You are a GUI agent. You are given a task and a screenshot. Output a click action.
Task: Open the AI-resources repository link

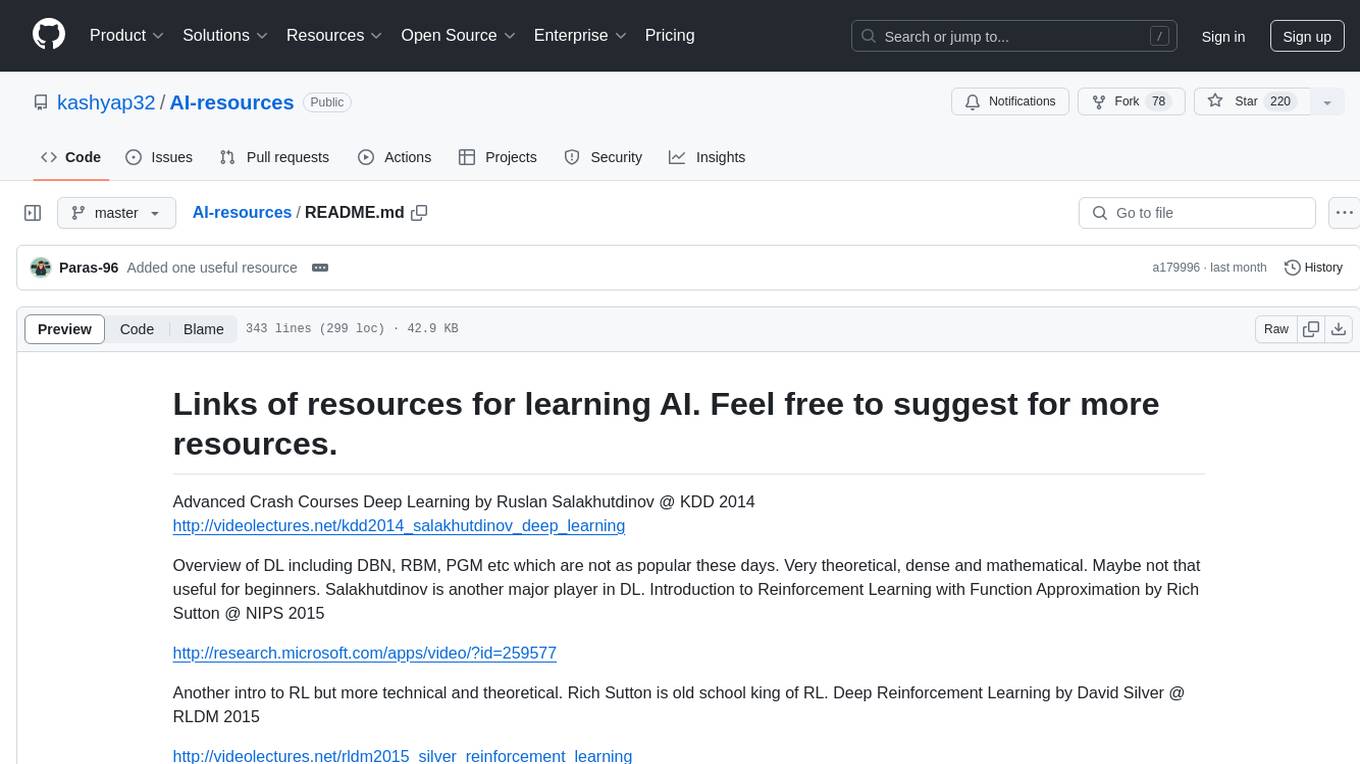coord(232,102)
